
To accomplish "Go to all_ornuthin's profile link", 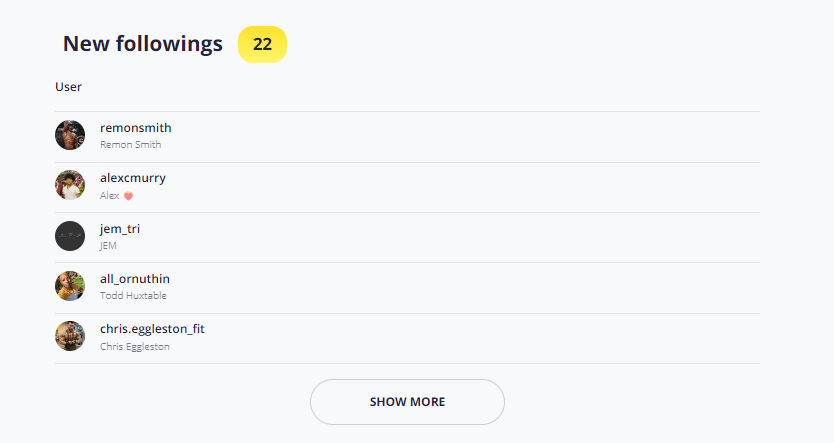I will coord(135,279).
